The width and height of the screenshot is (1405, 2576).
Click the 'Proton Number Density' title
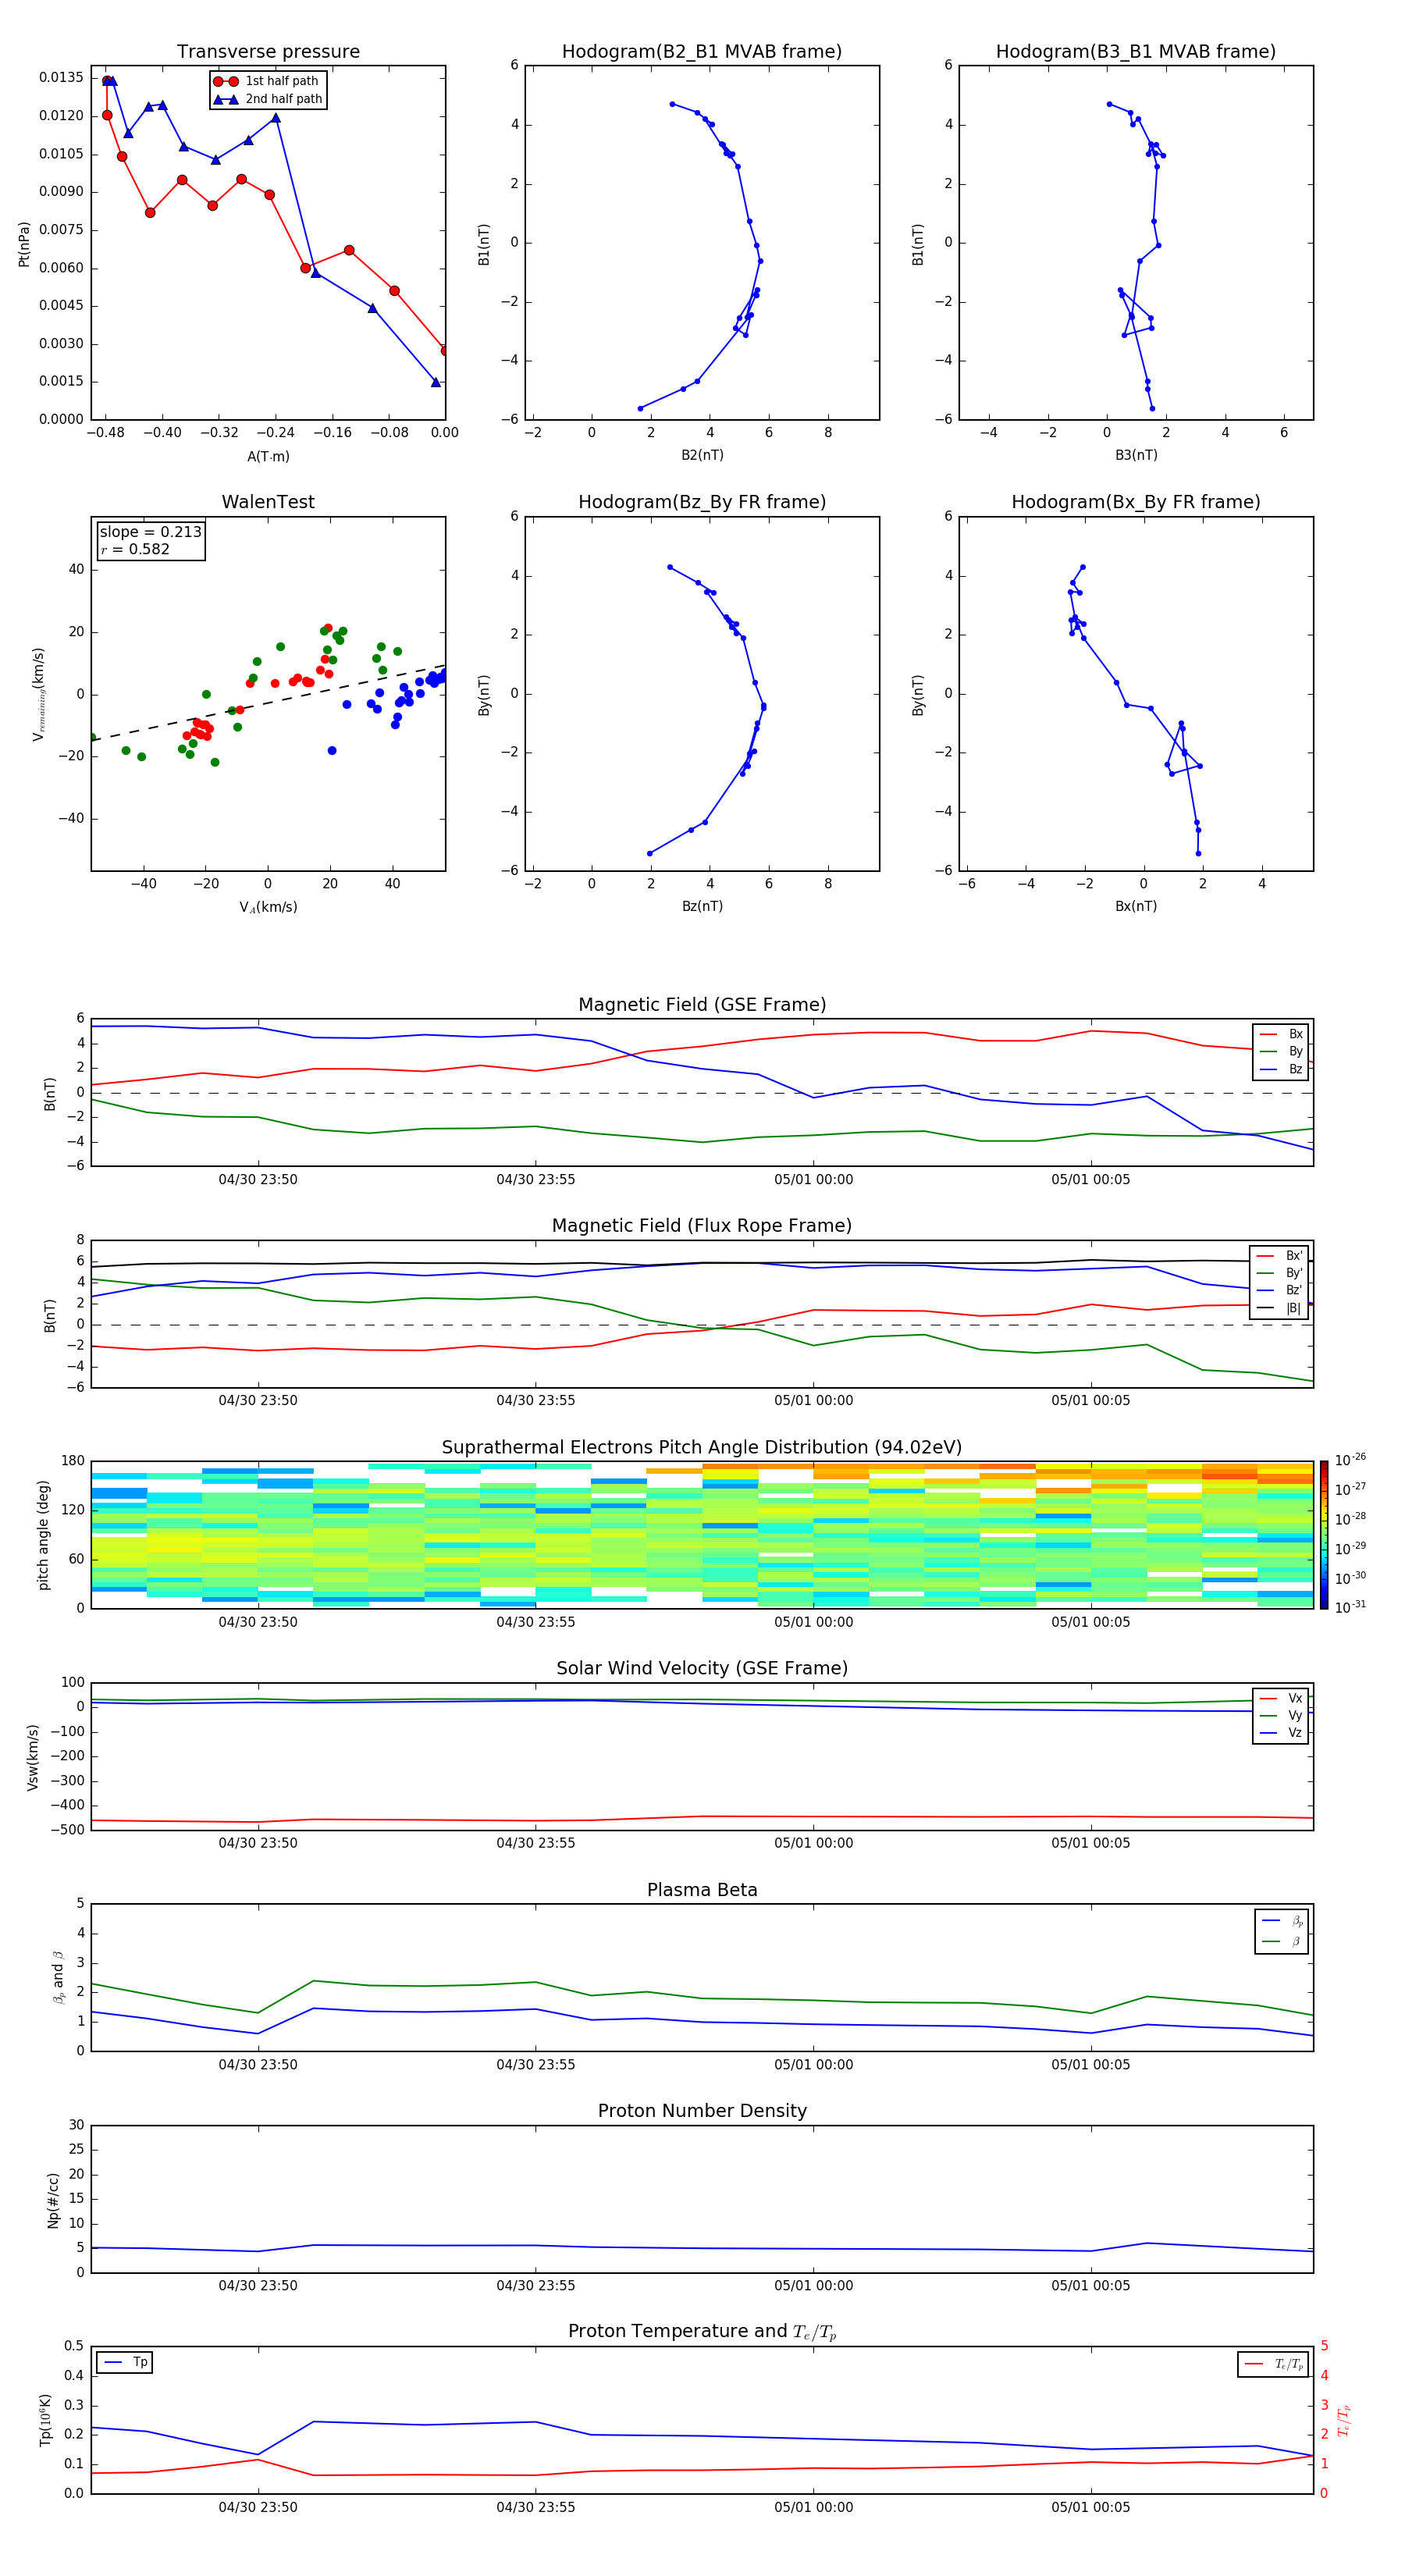coord(702,2111)
